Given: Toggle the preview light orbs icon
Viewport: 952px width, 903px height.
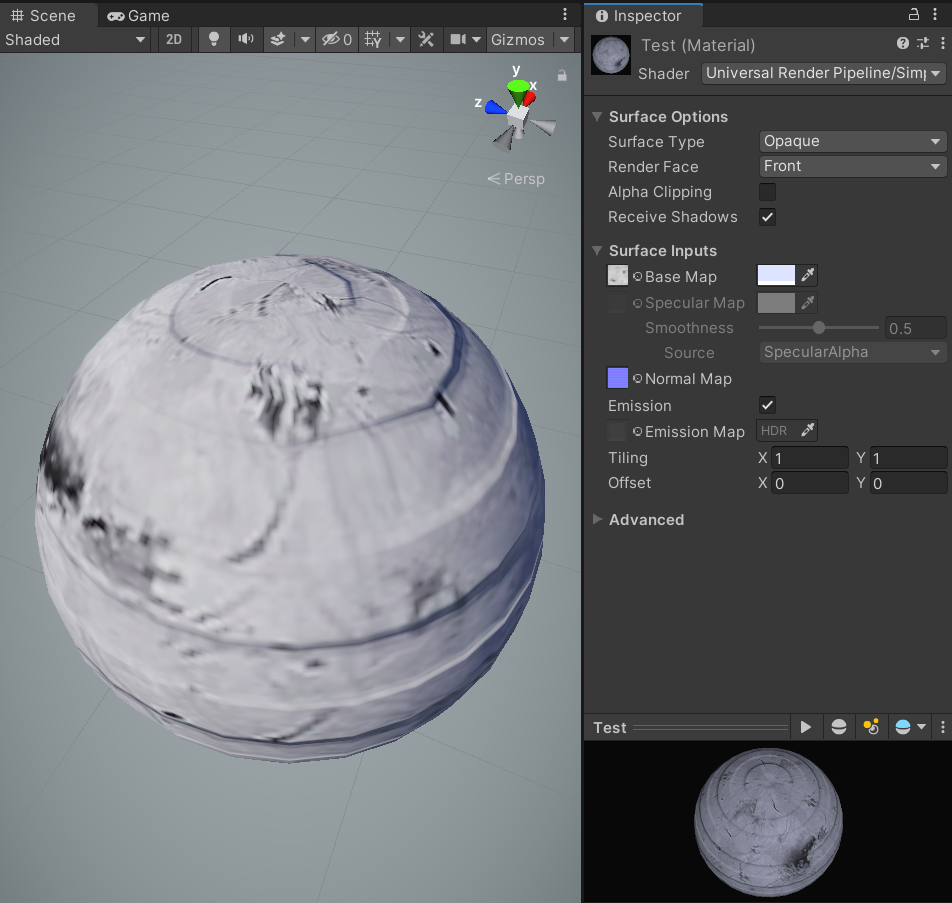Looking at the screenshot, I should click(x=870, y=727).
